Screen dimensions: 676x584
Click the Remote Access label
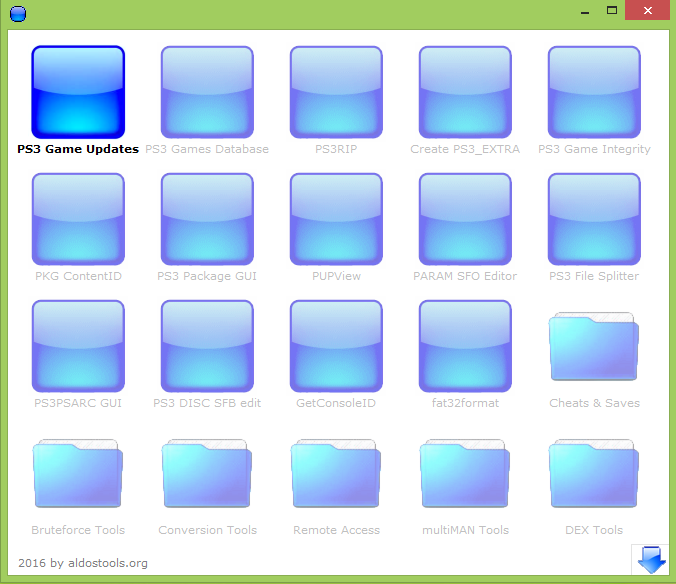(336, 530)
